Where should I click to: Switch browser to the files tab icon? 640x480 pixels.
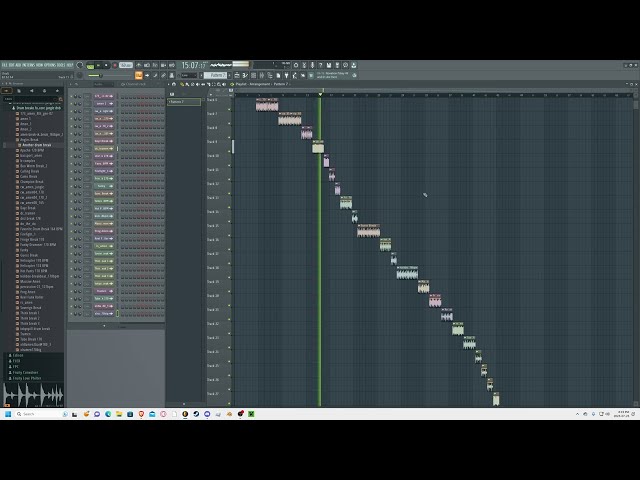tap(19, 91)
